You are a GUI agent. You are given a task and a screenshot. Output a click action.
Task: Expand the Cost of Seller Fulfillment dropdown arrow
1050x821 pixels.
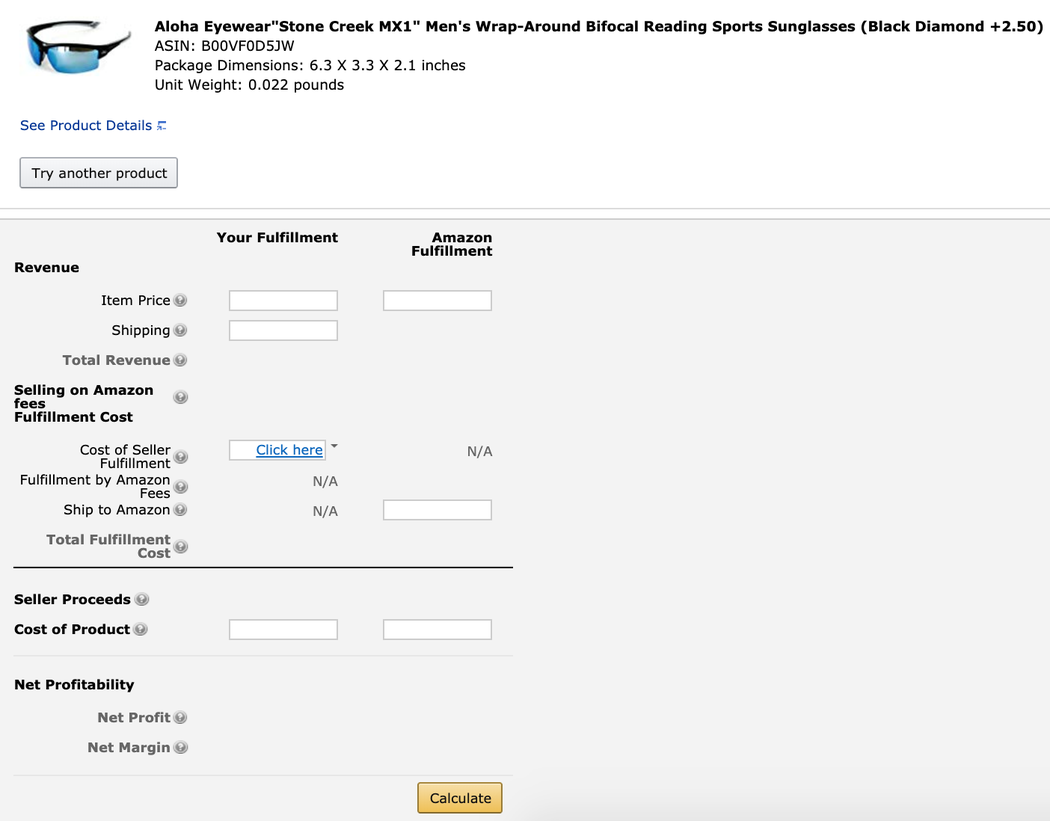334,446
